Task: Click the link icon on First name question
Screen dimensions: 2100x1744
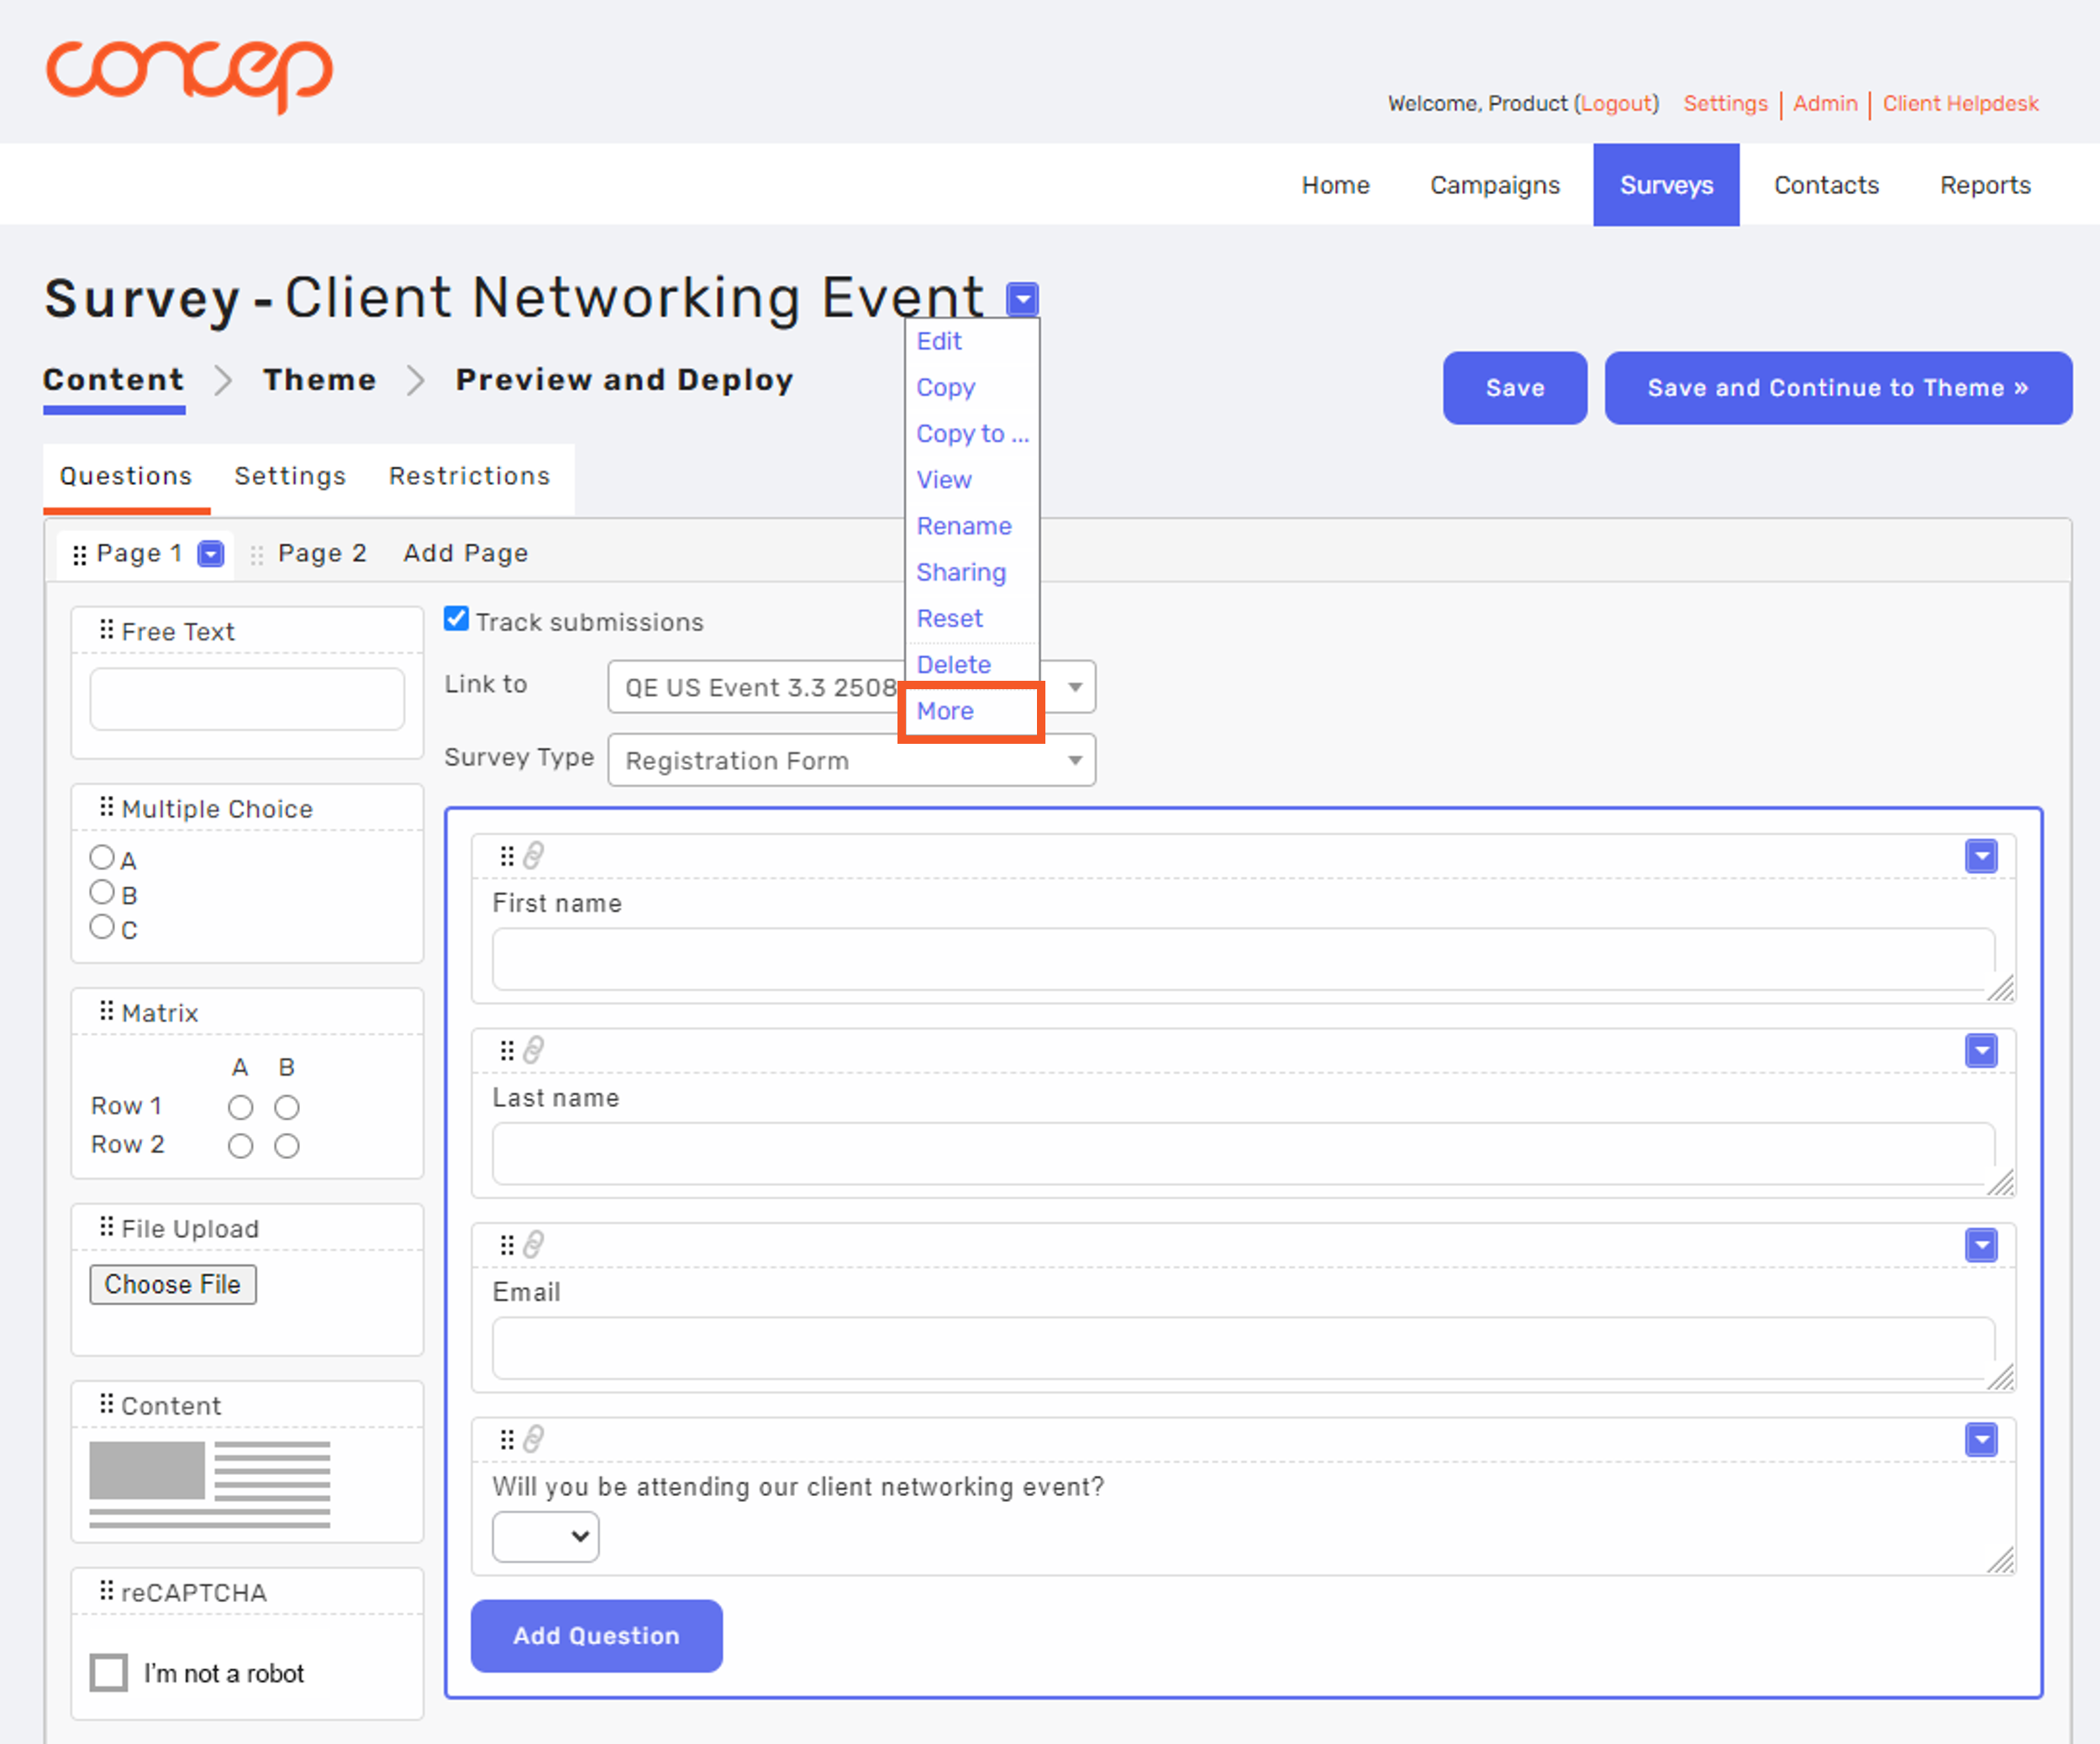Action: coord(534,856)
